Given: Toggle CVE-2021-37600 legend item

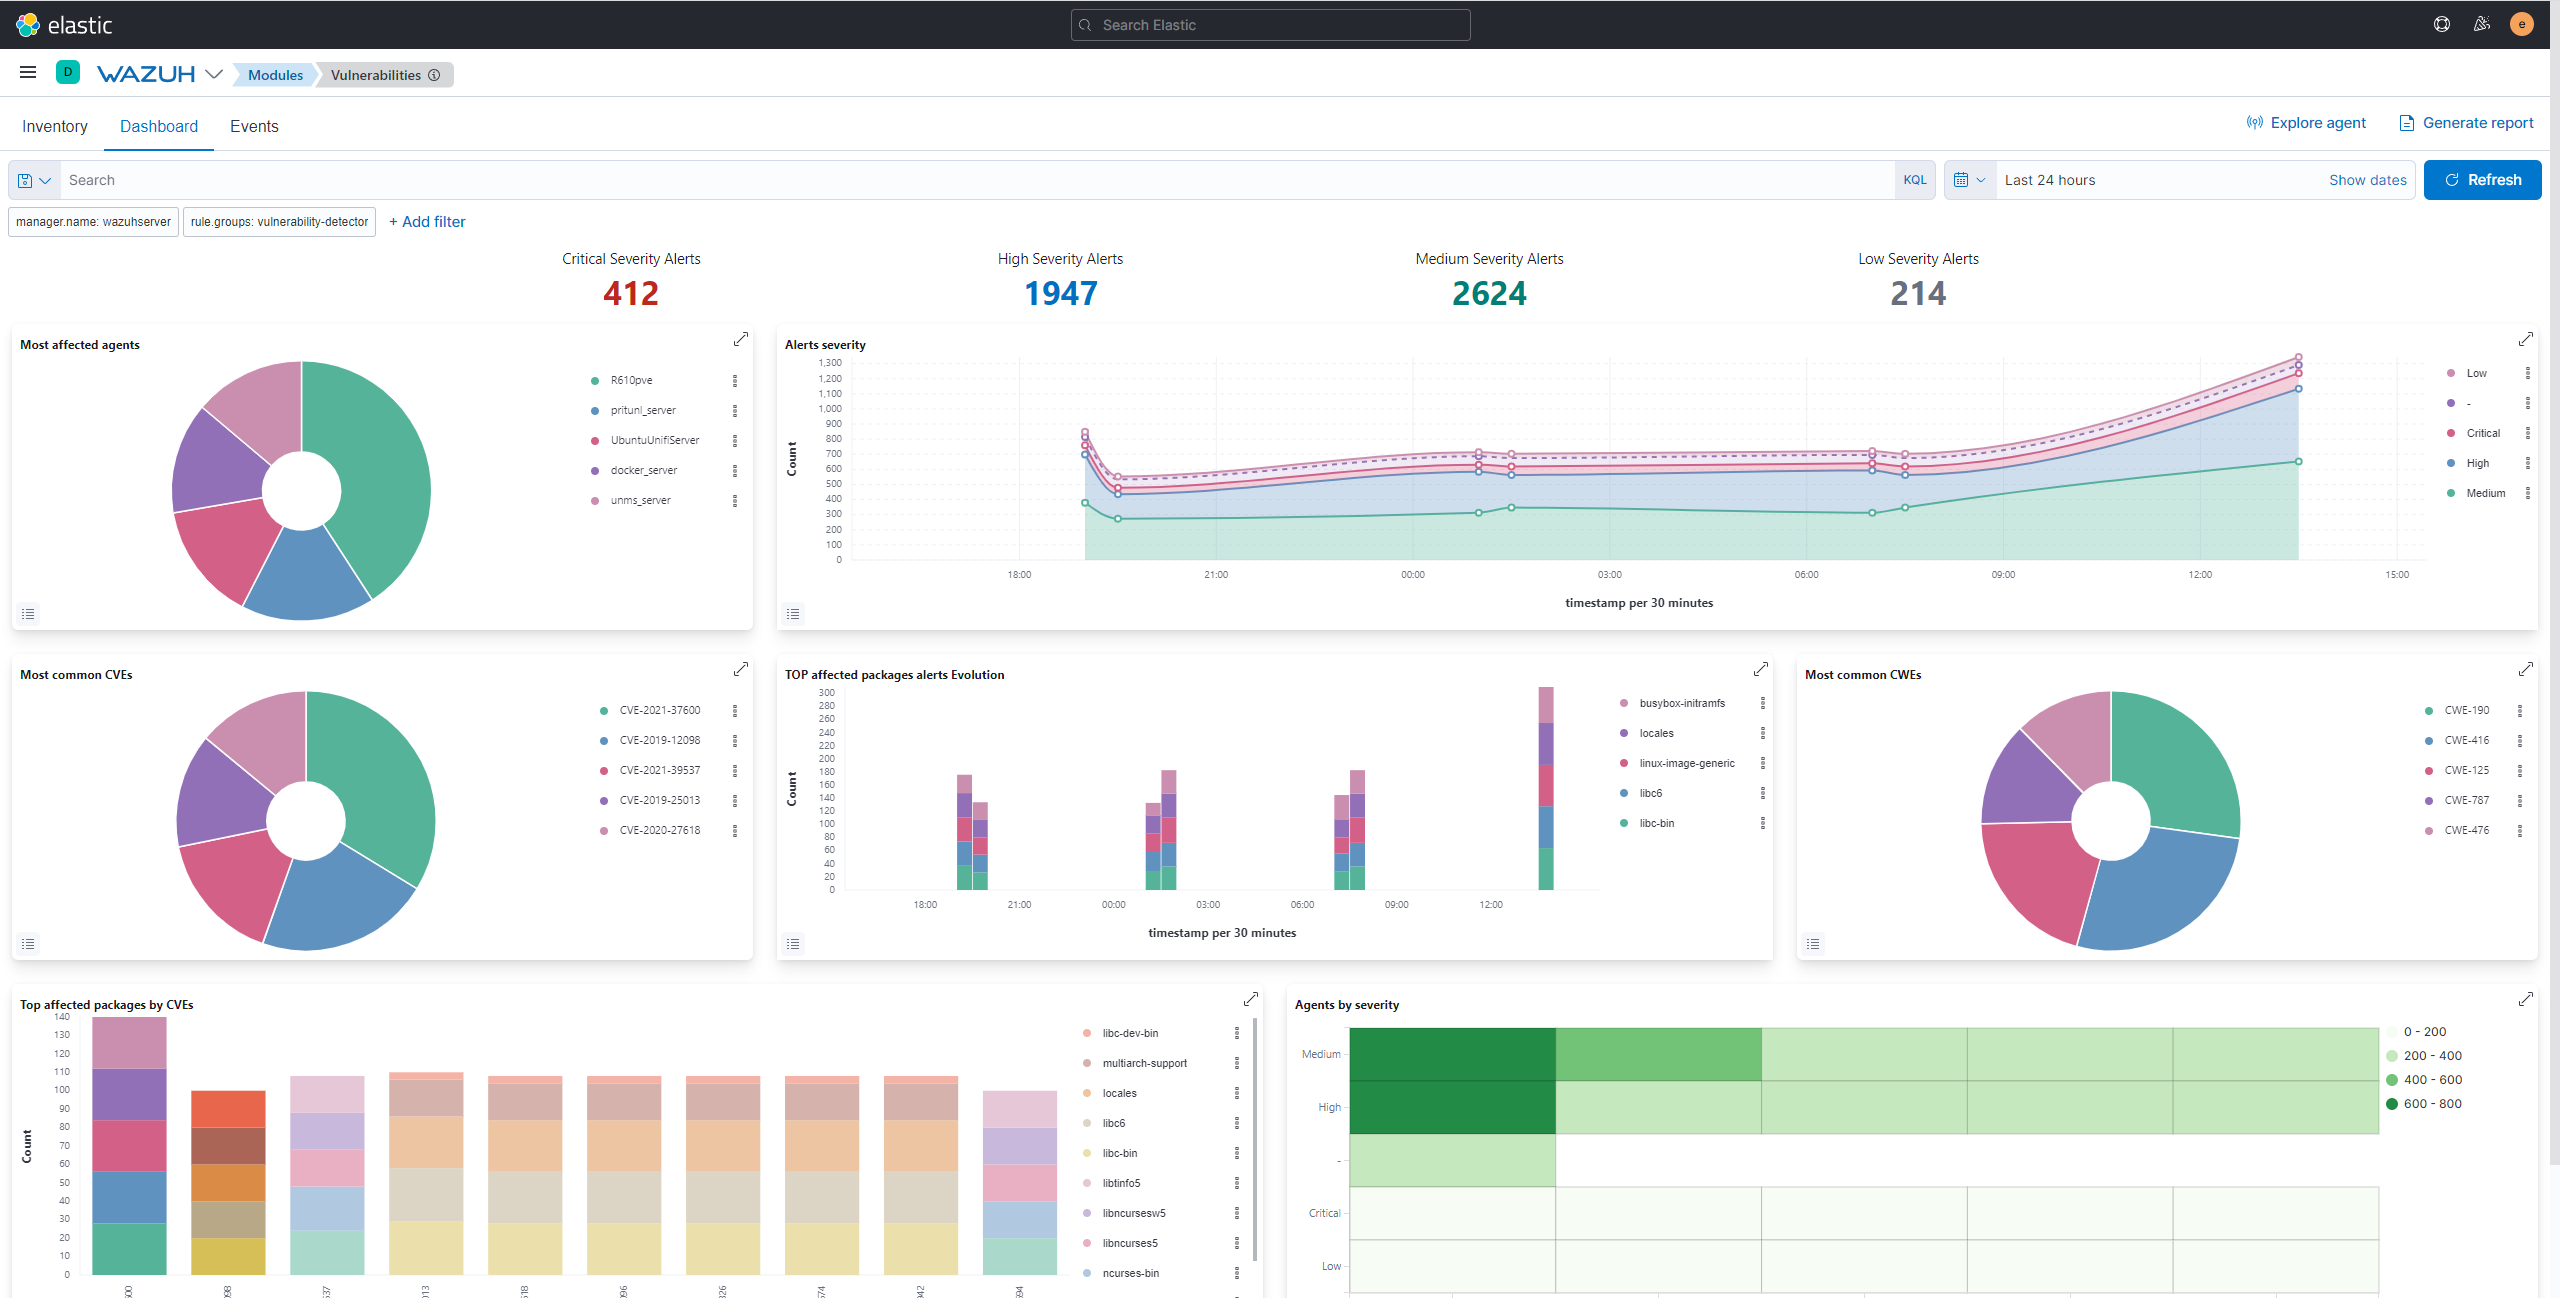Looking at the screenshot, I should coord(659,710).
